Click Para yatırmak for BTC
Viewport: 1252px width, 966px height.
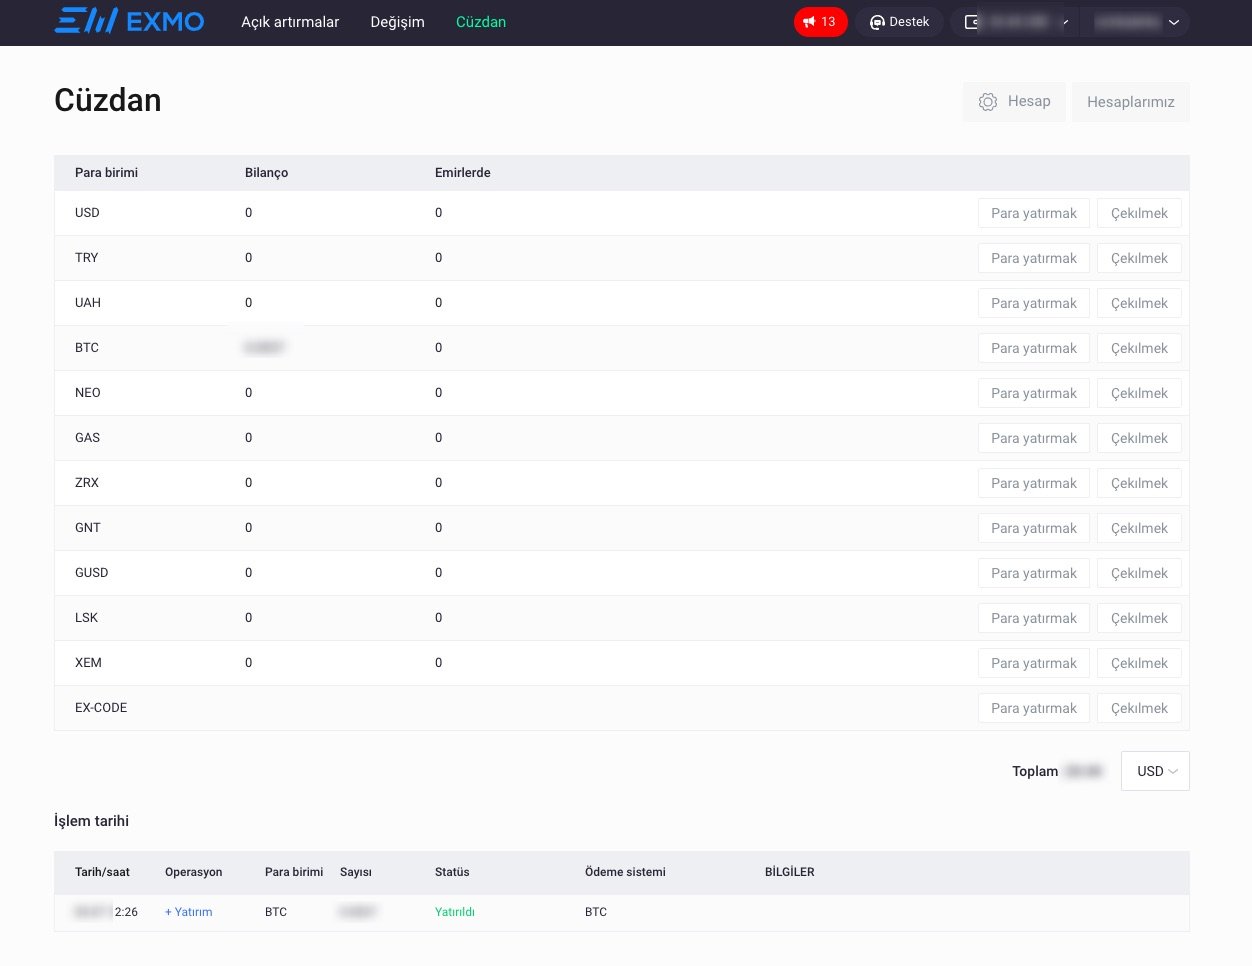tap(1033, 348)
